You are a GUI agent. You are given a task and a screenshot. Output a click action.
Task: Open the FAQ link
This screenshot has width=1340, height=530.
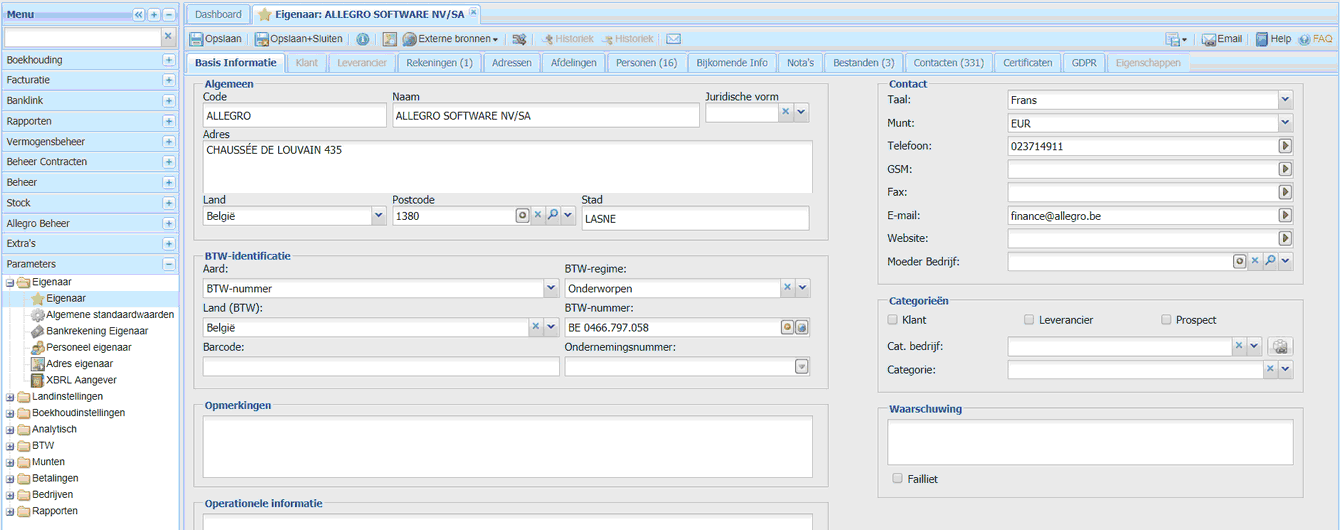pos(1315,39)
